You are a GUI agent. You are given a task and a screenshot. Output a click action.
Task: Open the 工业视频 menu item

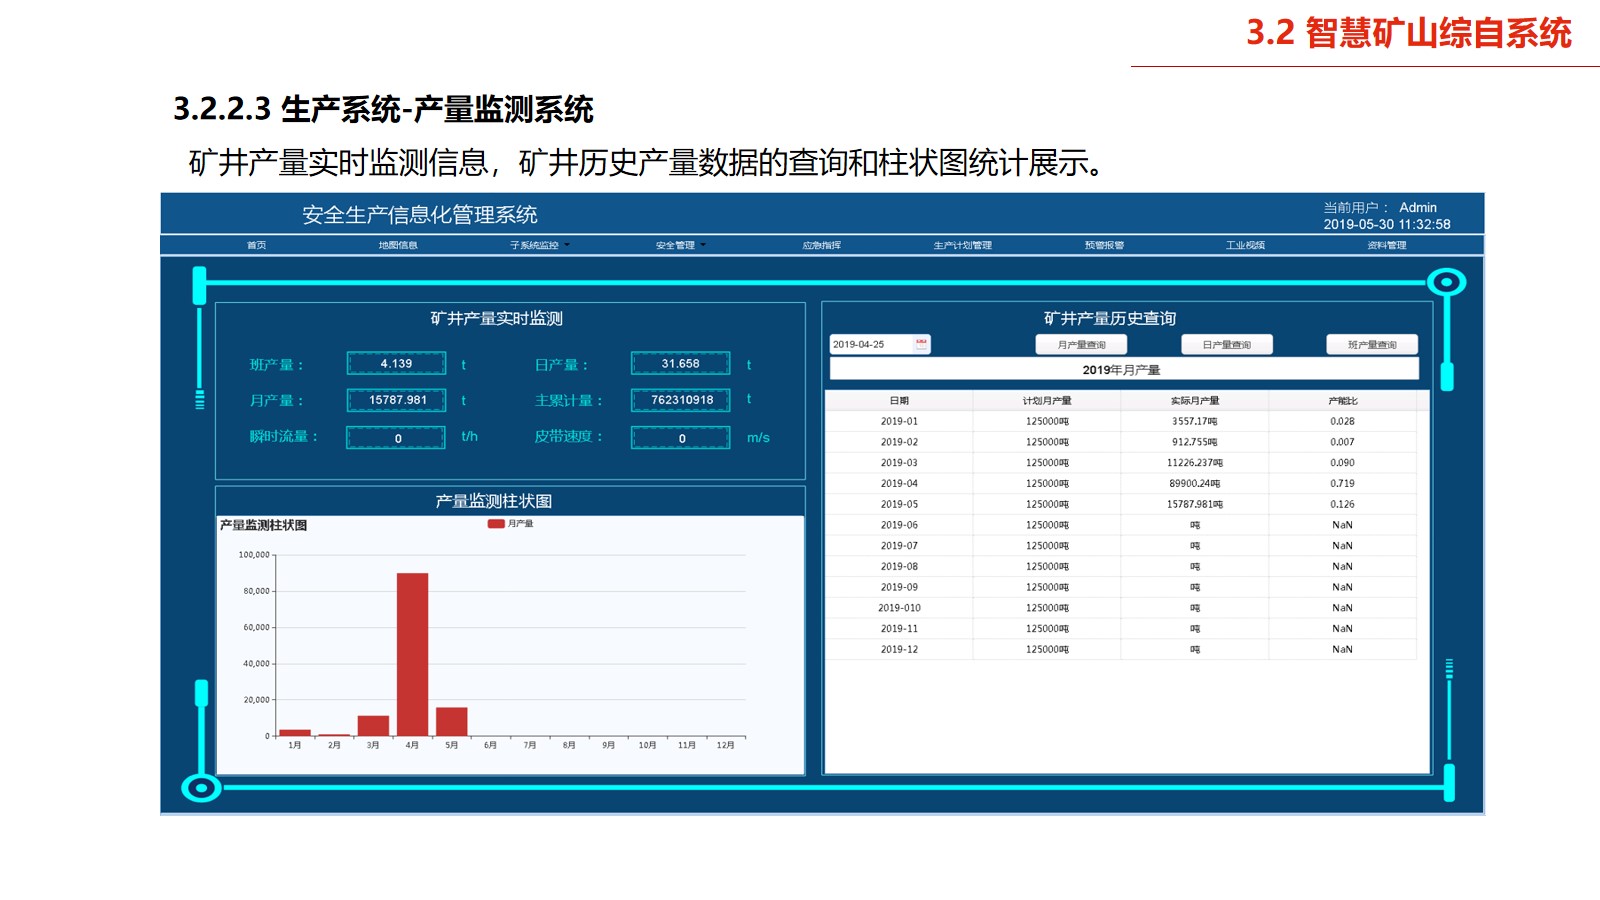tap(1245, 245)
